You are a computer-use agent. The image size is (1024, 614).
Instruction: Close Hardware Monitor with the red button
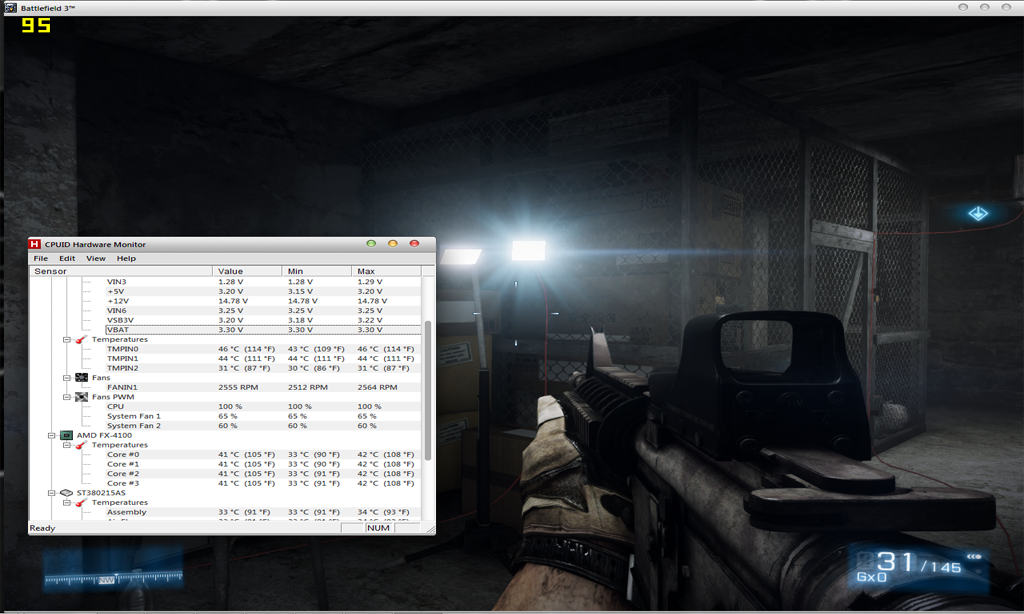414,244
